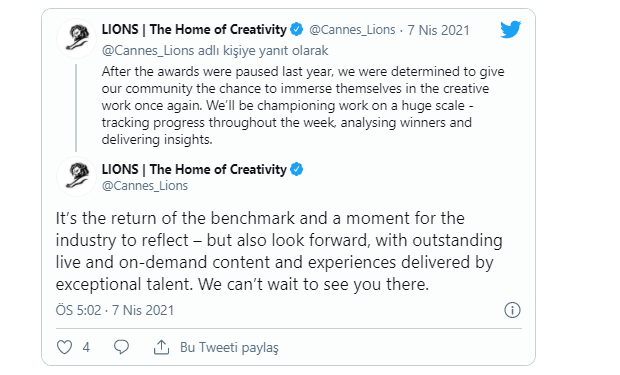This screenshot has height=375, width=620.
Task: Open replies via speech bubble icon
Action: coord(121,347)
